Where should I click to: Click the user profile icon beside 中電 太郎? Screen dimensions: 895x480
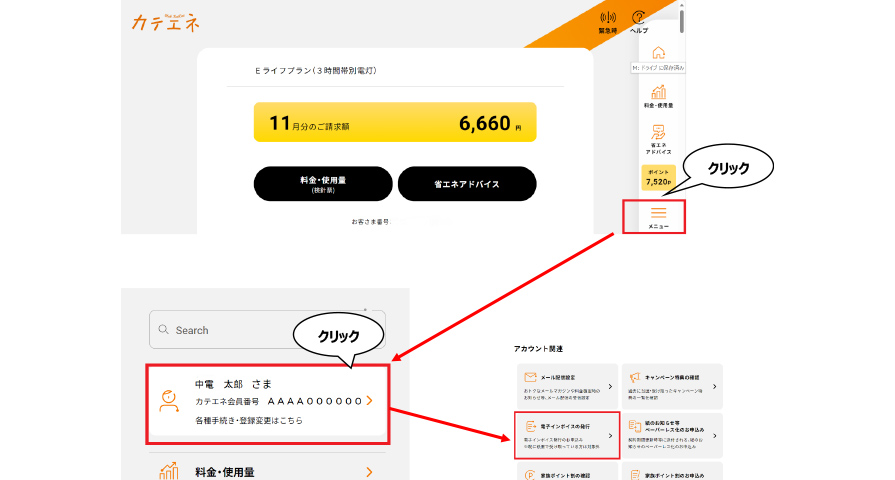170,400
